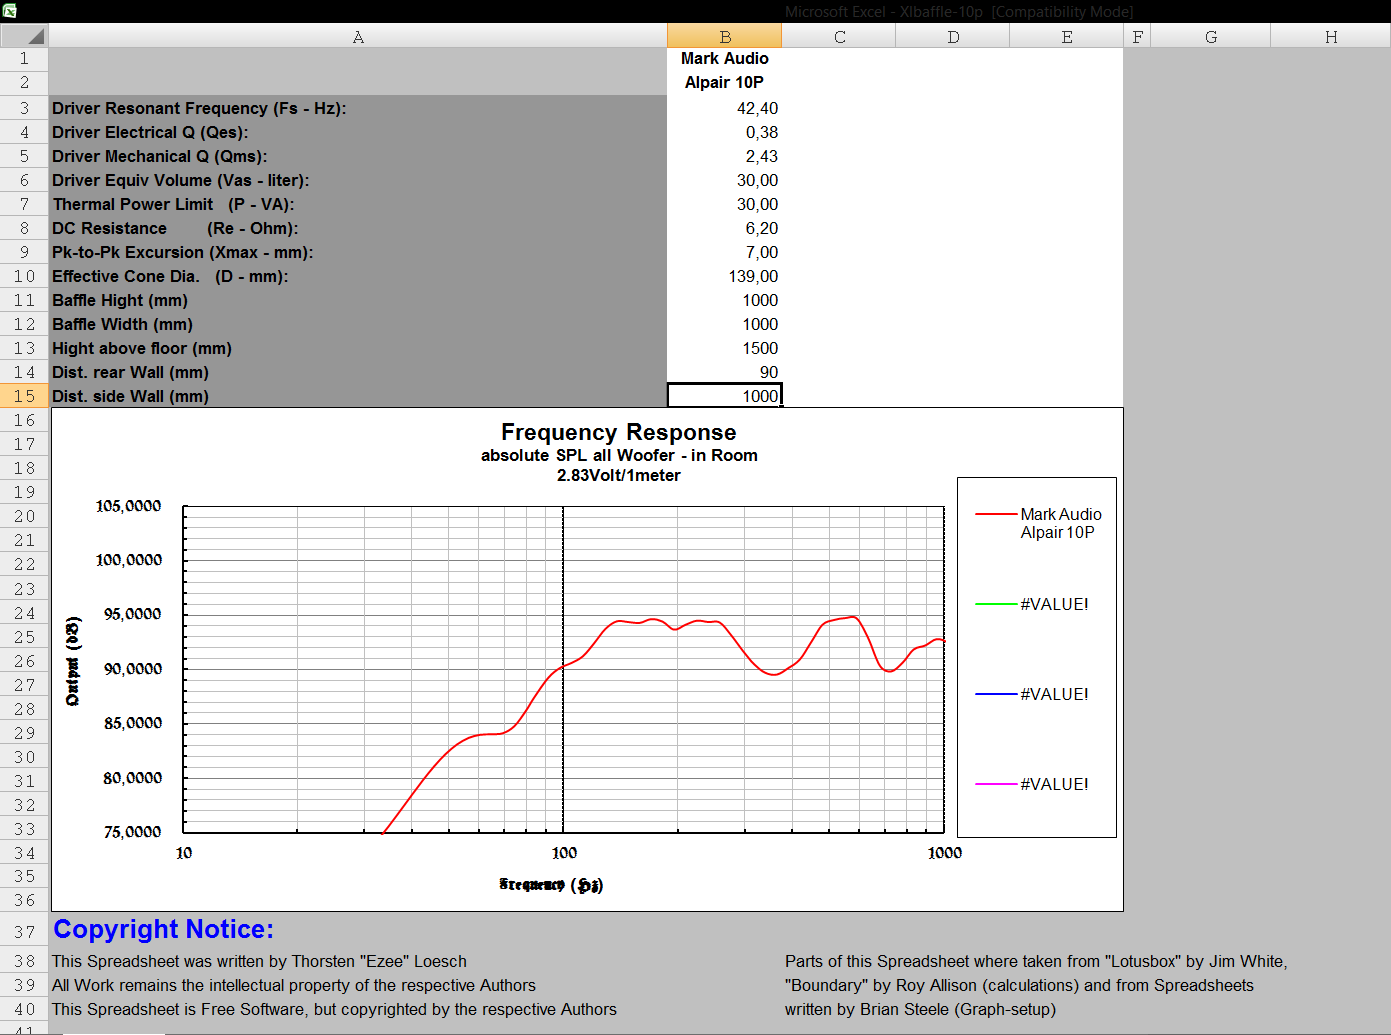Click 'Dist. rear Wall (mm)' label

[x=130, y=372]
